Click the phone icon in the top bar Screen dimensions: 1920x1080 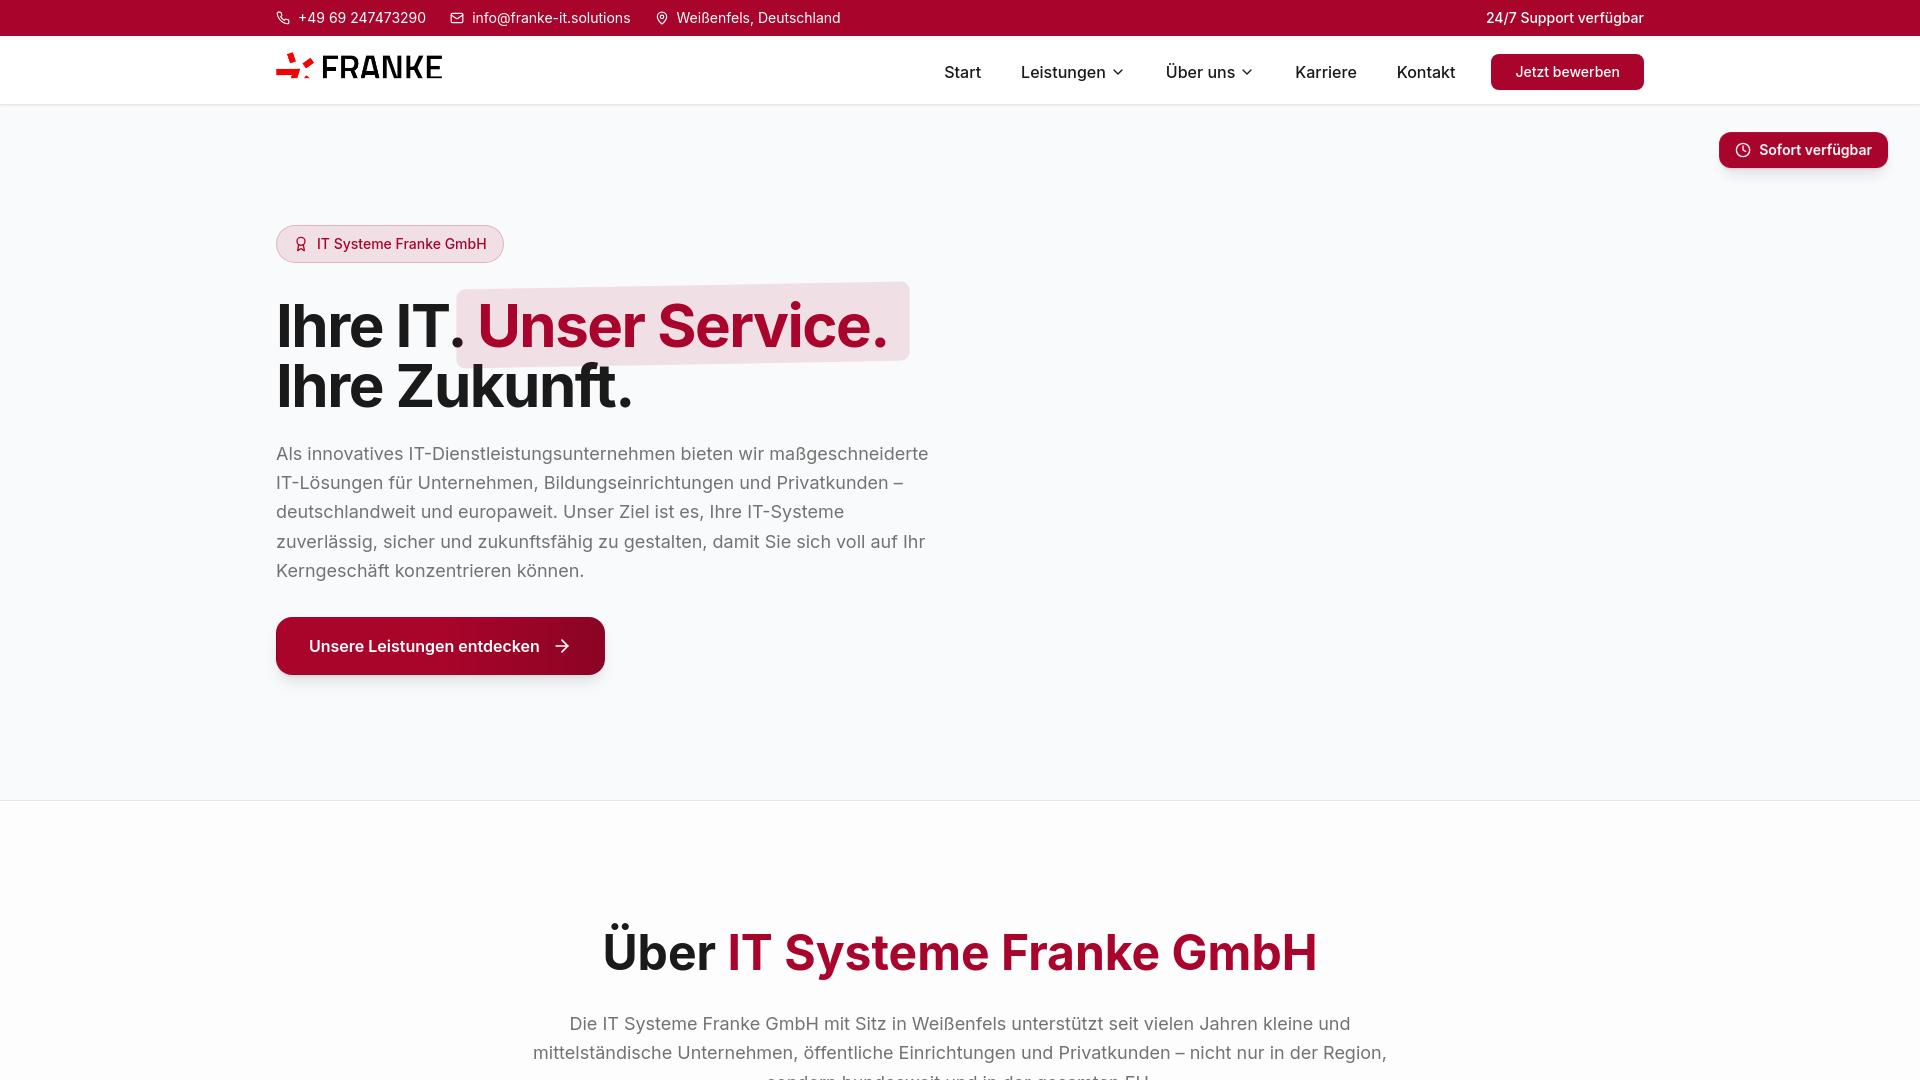[x=284, y=18]
